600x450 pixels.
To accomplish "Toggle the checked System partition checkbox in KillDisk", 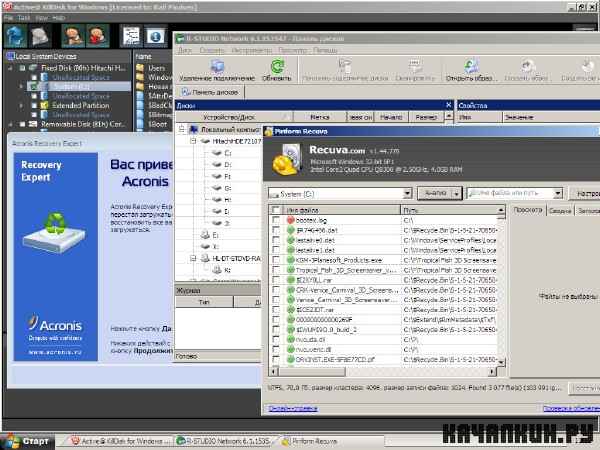I will coord(34,87).
